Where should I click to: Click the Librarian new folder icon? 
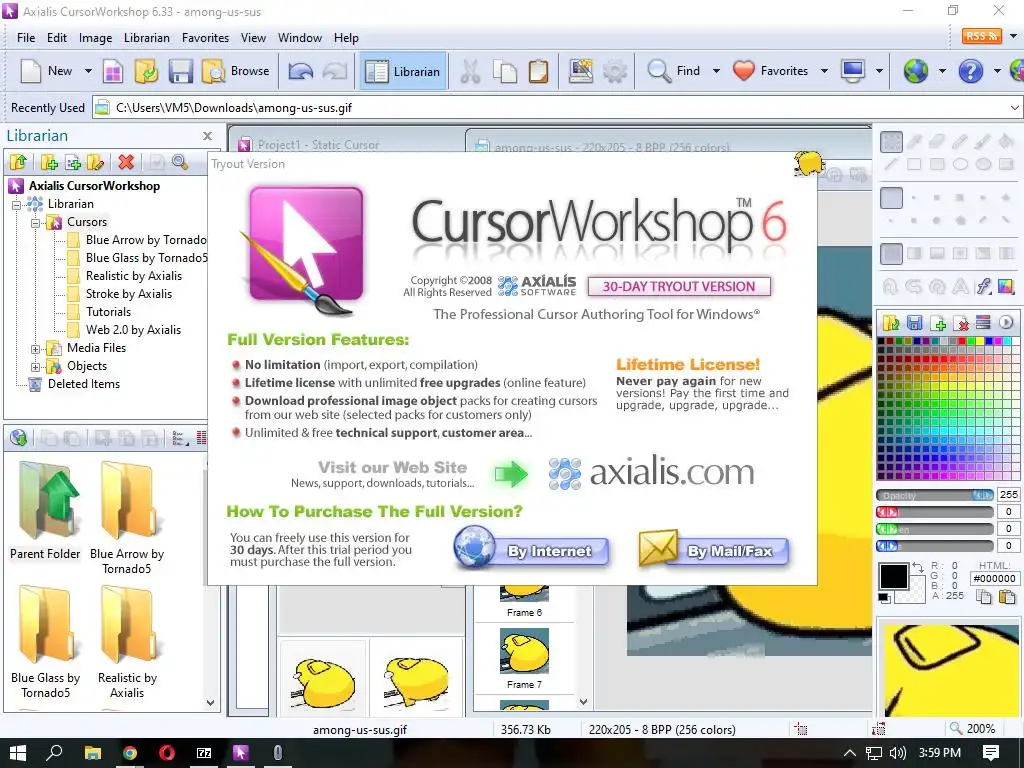49,162
